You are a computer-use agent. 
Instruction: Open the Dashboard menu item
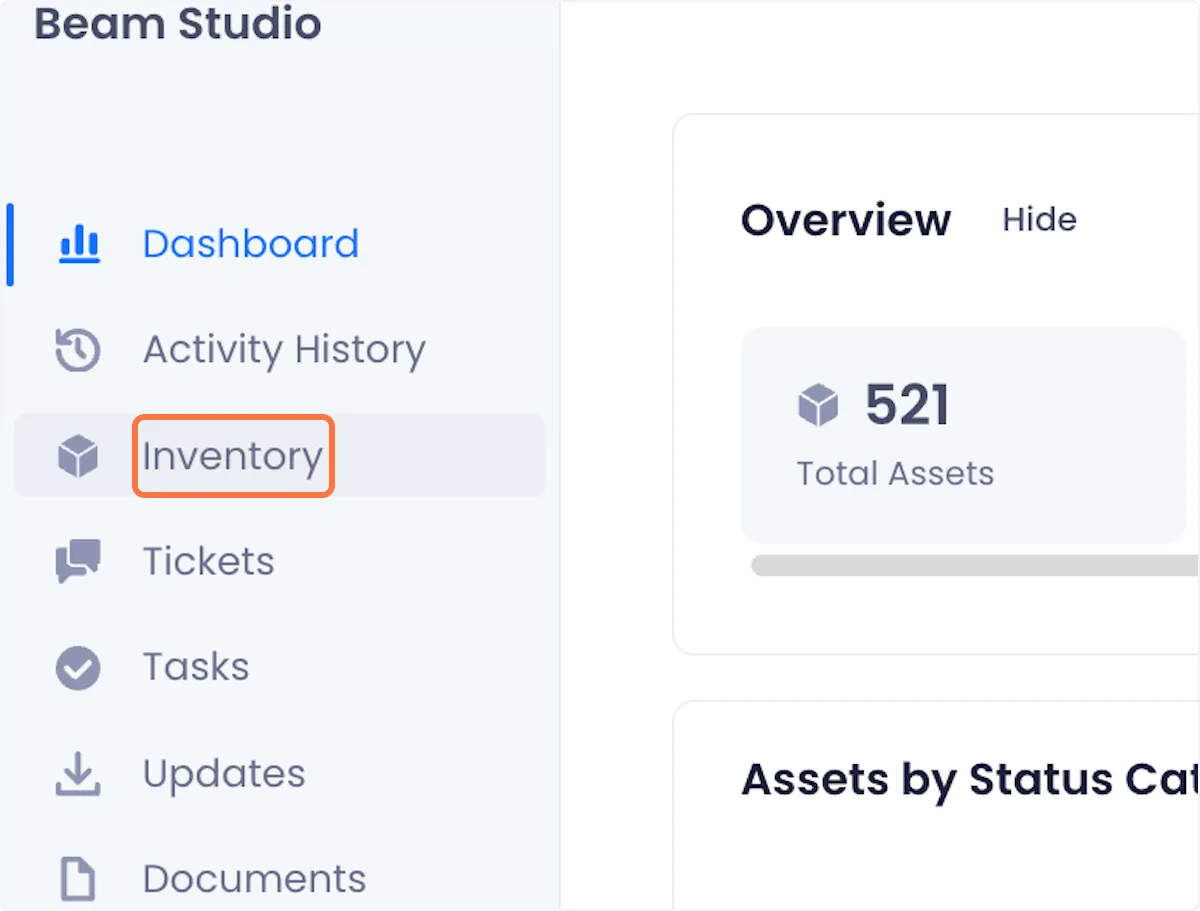(250, 244)
